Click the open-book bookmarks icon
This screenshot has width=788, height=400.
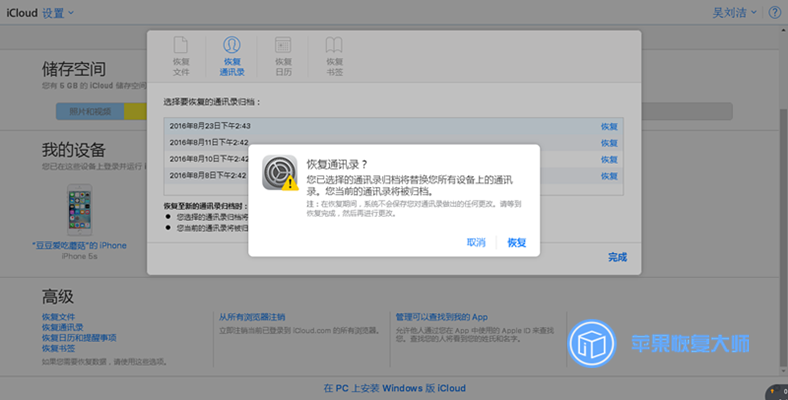(334, 45)
